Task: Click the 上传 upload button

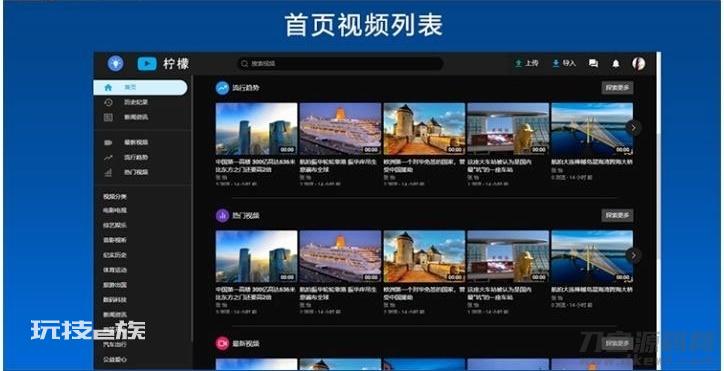Action: click(x=527, y=63)
